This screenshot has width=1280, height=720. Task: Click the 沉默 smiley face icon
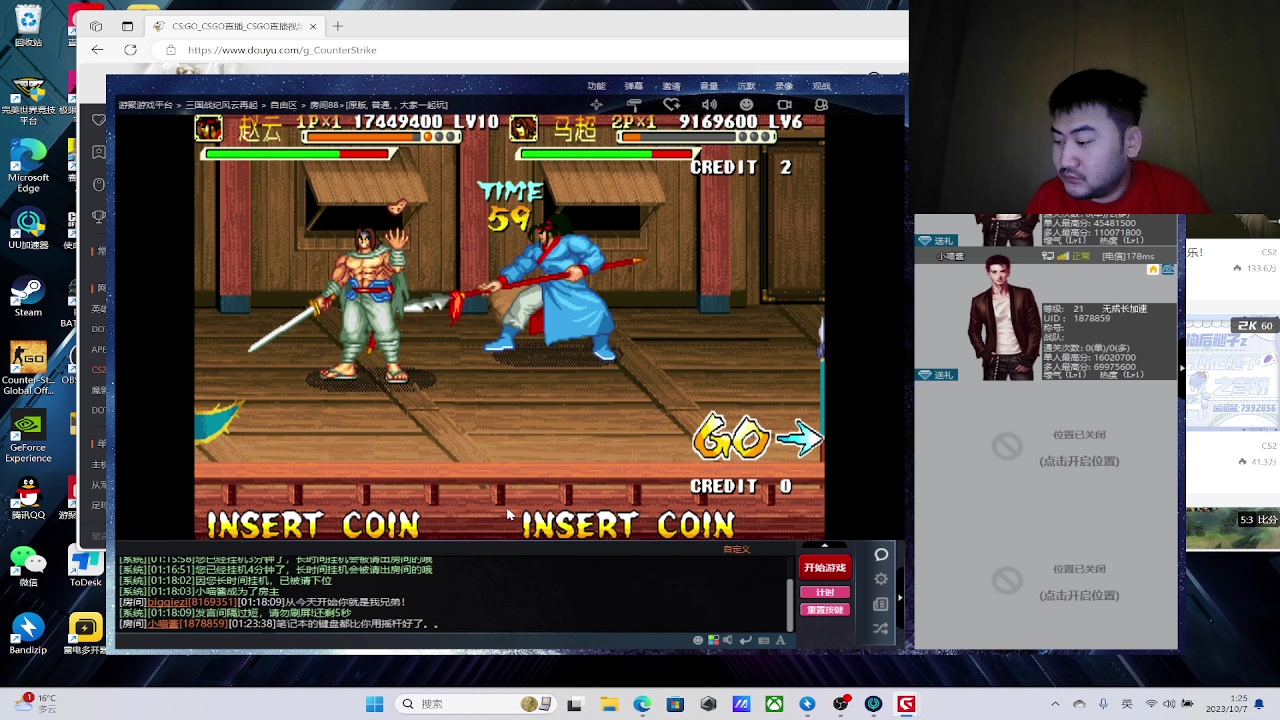pyautogui.click(x=746, y=104)
